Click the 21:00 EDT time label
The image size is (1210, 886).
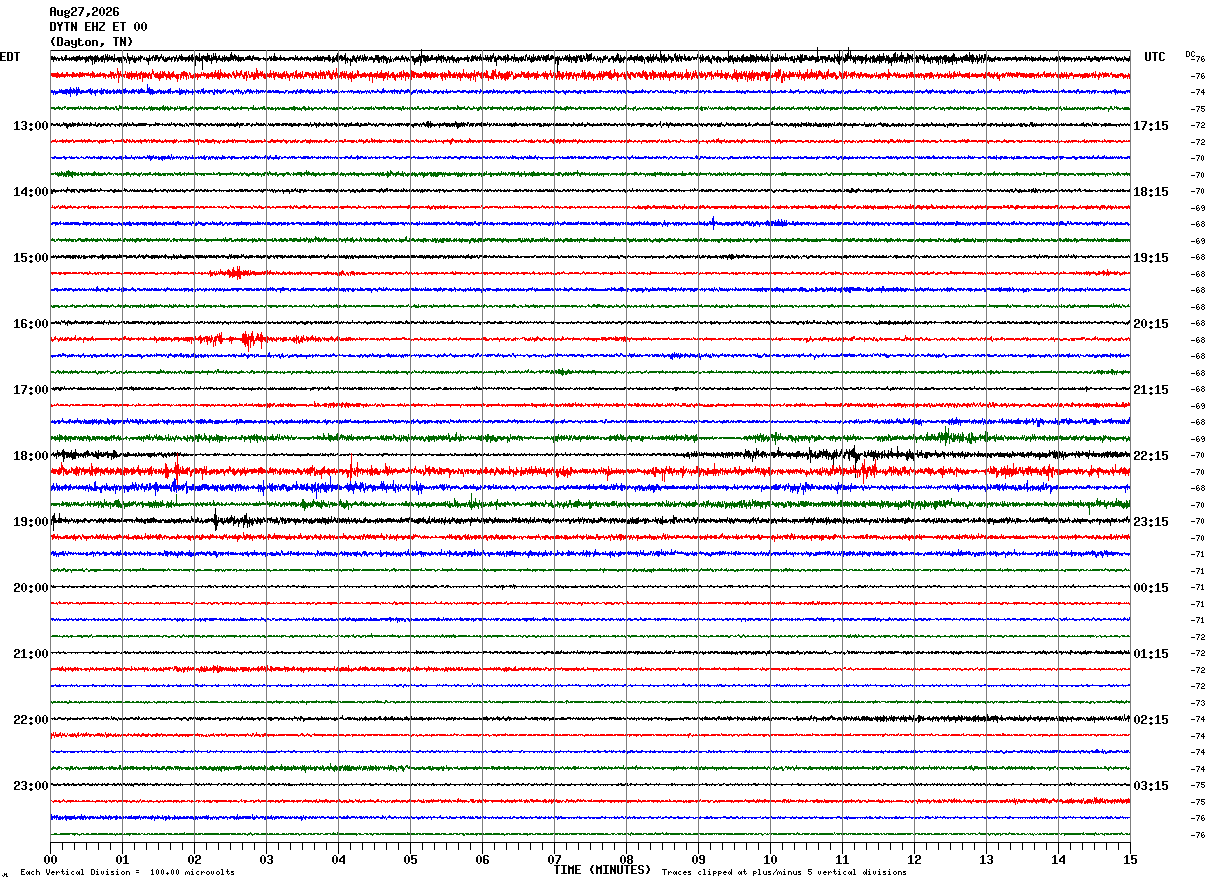click(31, 654)
